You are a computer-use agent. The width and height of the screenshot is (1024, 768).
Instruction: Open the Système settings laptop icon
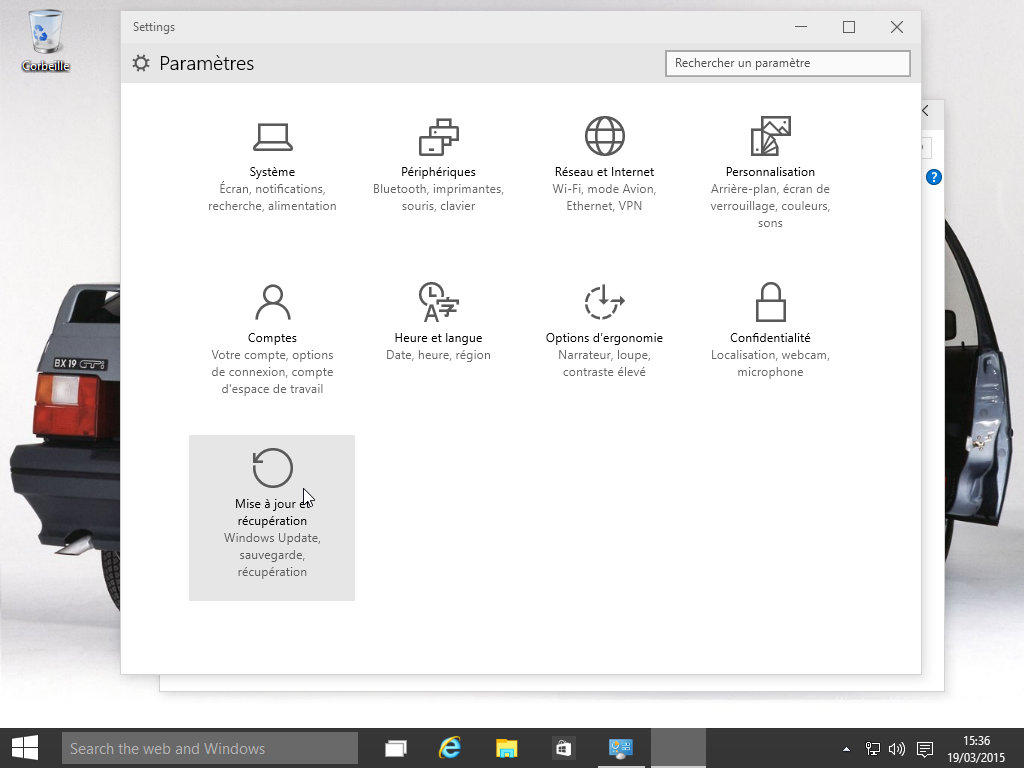[x=272, y=136]
